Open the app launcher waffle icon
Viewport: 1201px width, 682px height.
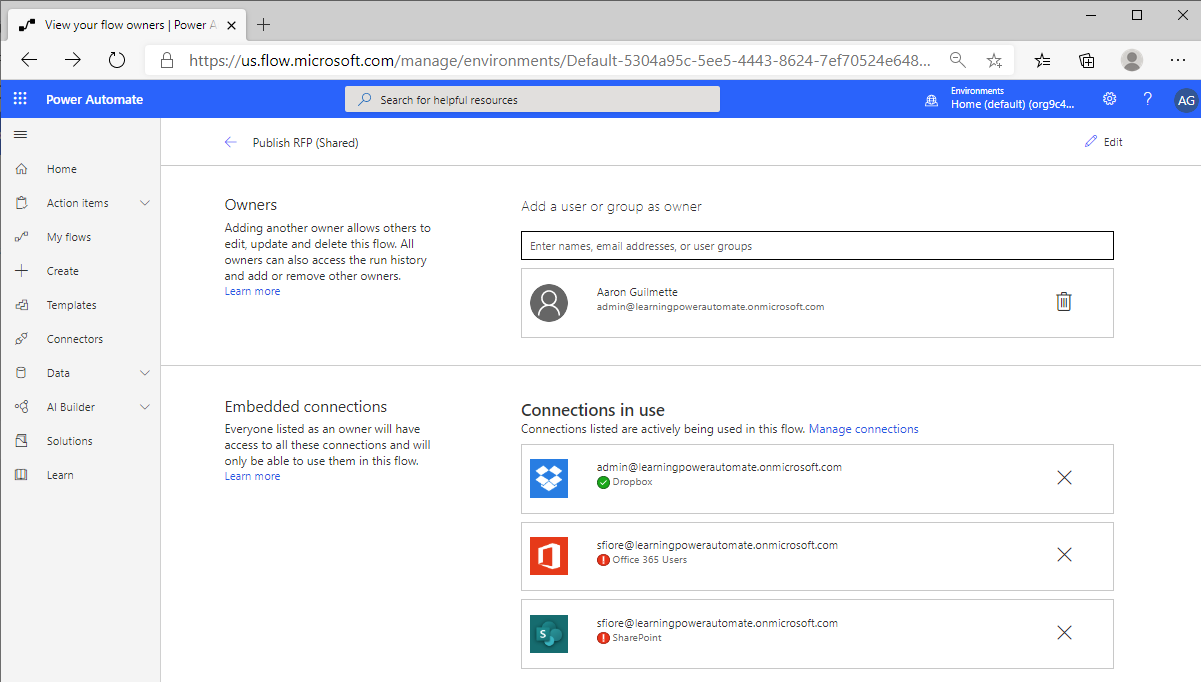pos(20,99)
